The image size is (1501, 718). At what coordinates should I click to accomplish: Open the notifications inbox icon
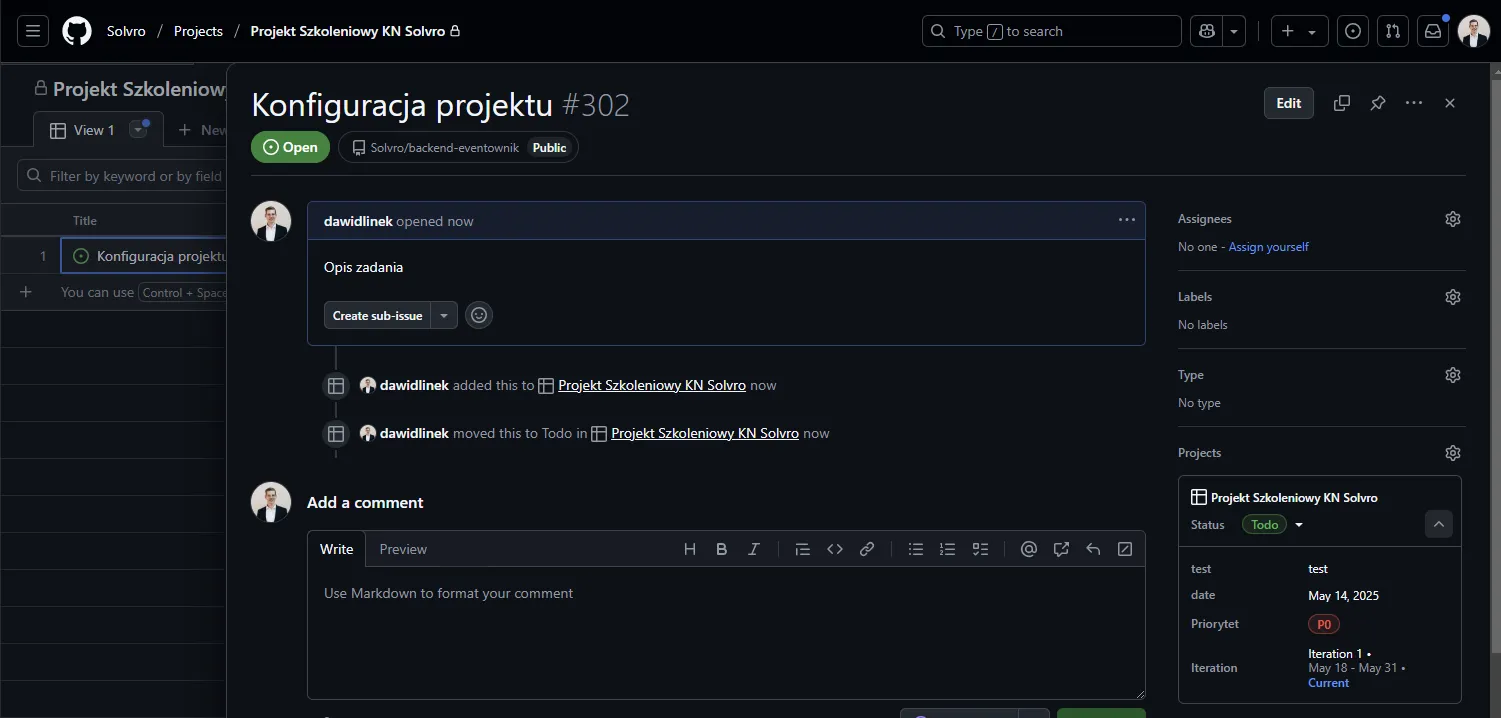pyautogui.click(x=1433, y=31)
